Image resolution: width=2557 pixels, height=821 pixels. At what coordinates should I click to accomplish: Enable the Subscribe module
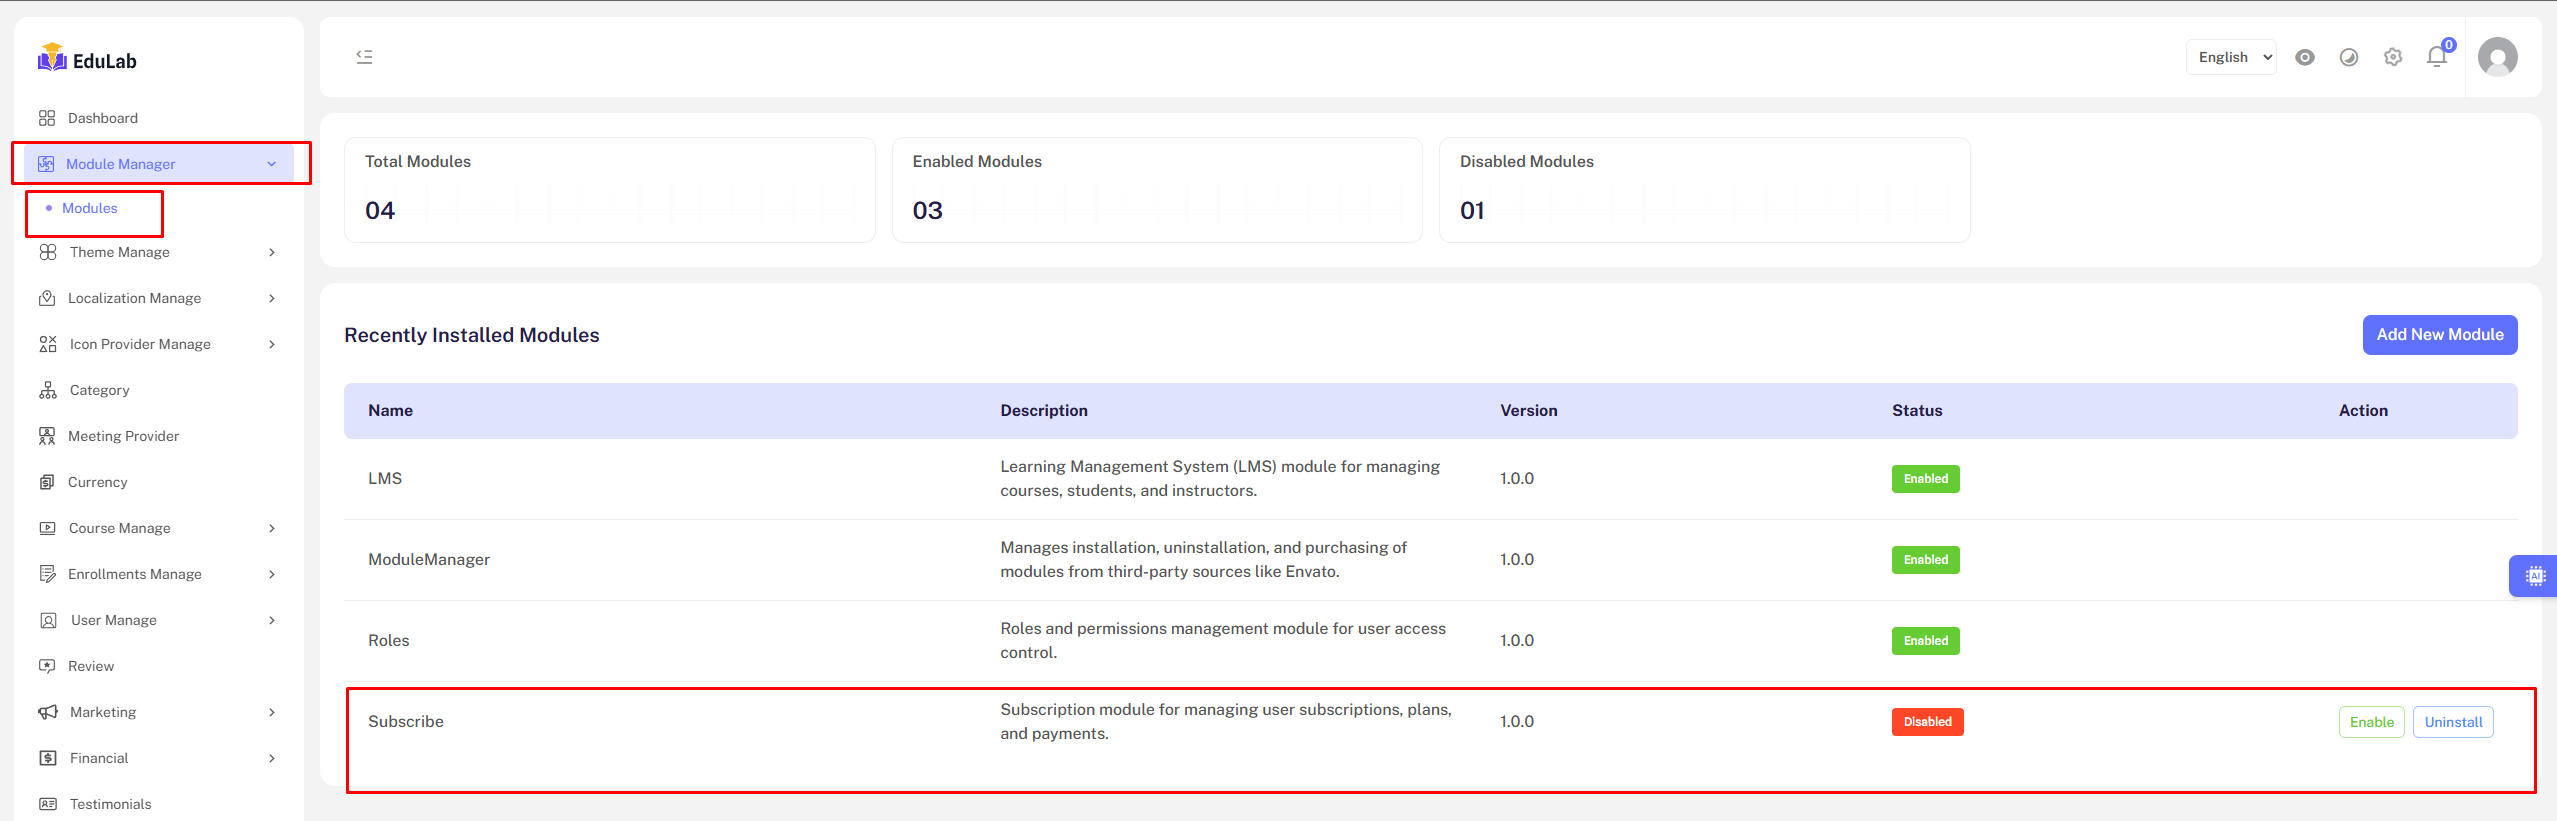[2371, 722]
